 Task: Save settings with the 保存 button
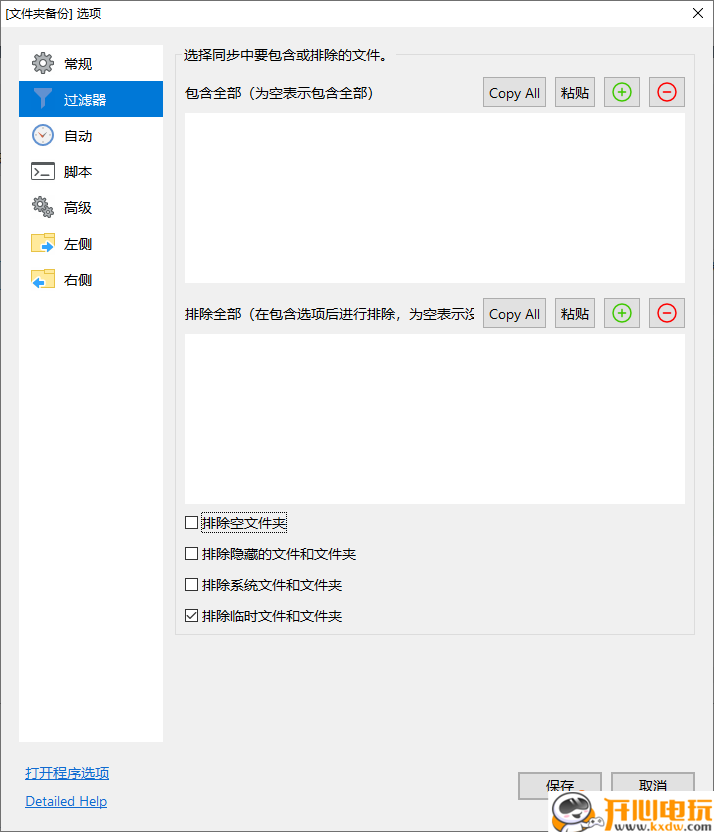click(x=560, y=785)
